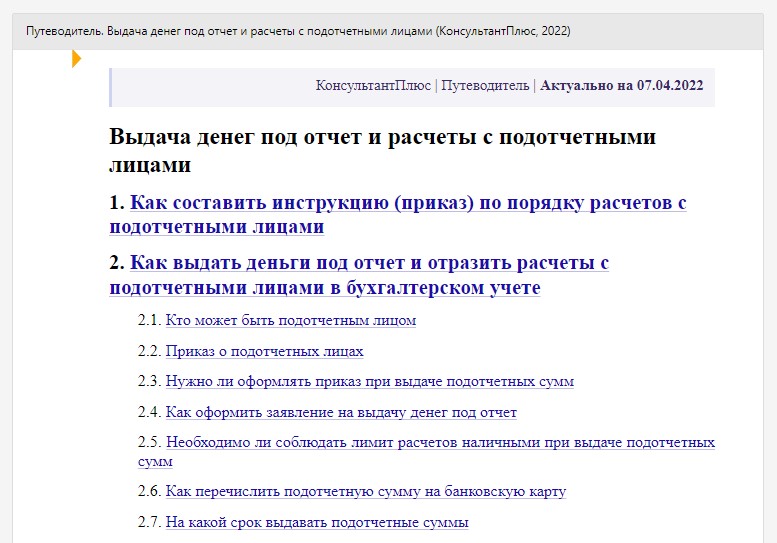Image resolution: width=777 pixels, height=543 pixels.
Task: Click the "2.1." subsection number
Action: (x=149, y=321)
